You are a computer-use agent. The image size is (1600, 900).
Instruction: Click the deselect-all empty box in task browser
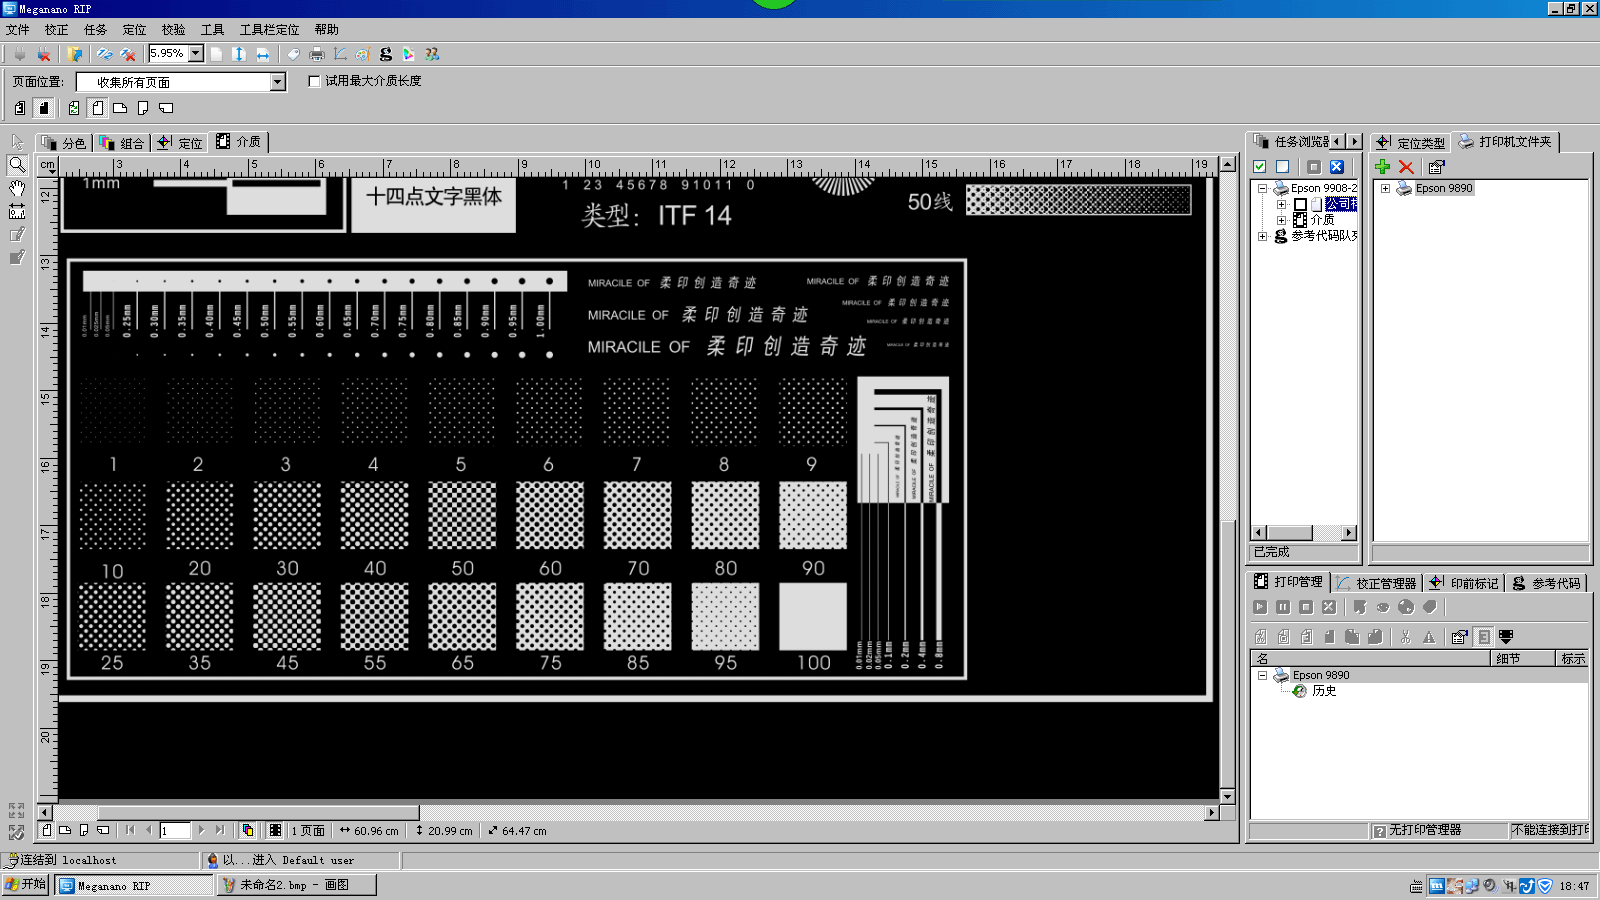coord(1283,167)
